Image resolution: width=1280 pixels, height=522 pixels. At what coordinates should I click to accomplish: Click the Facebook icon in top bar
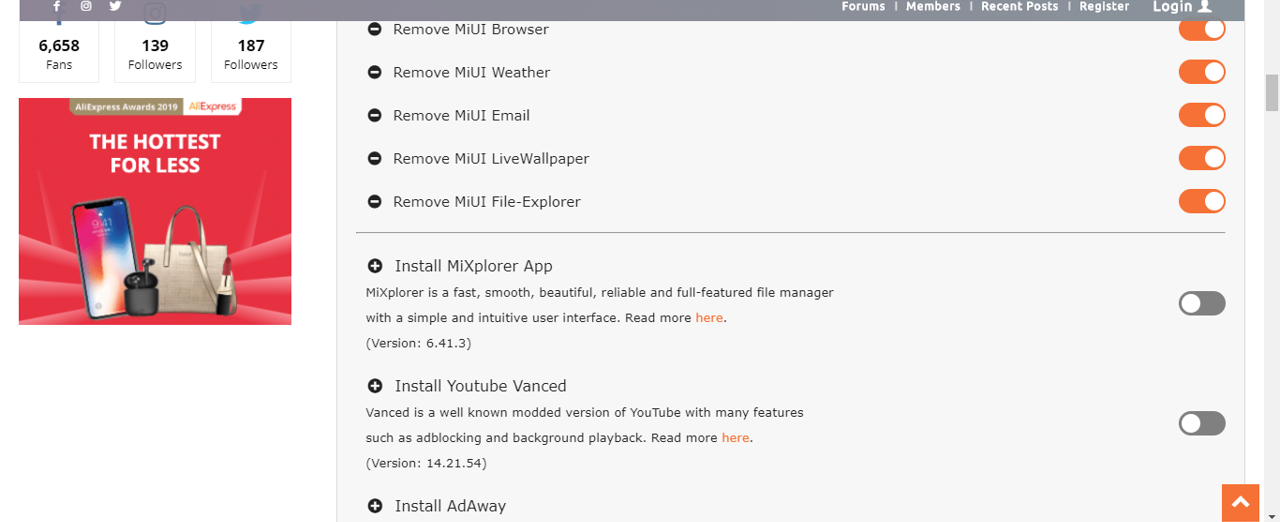(57, 6)
